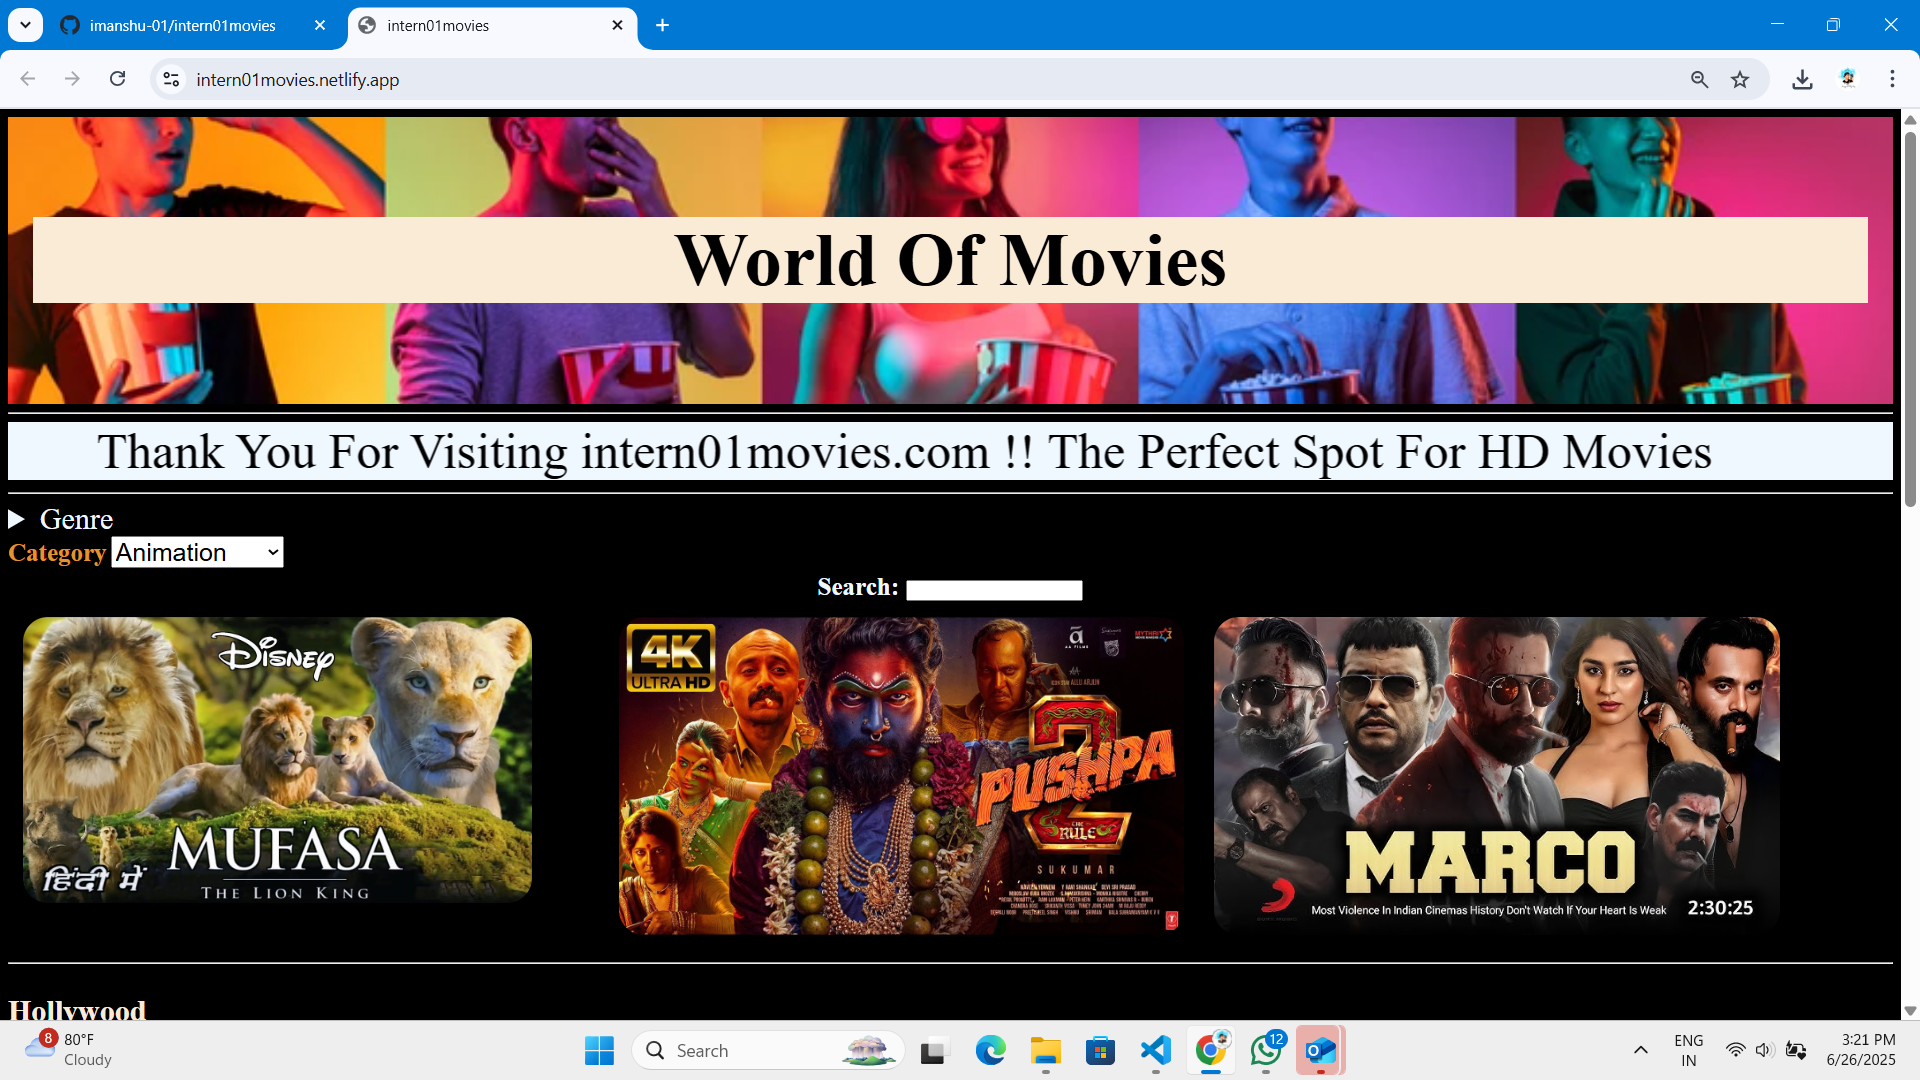Click the taskbar Search box
Image resolution: width=1920 pixels, height=1080 pixels.
tap(768, 1050)
